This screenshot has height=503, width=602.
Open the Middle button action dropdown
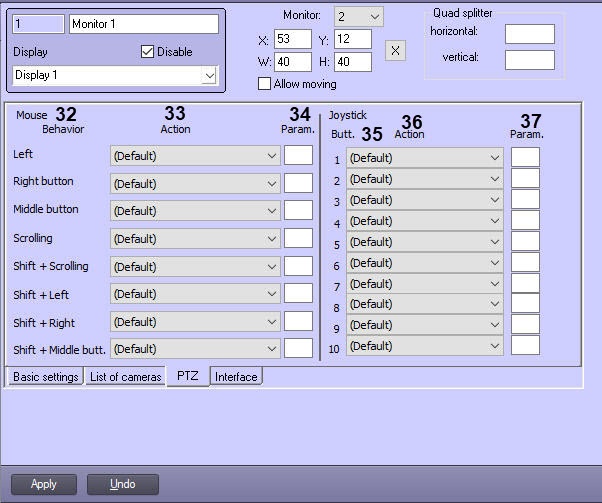[195, 211]
